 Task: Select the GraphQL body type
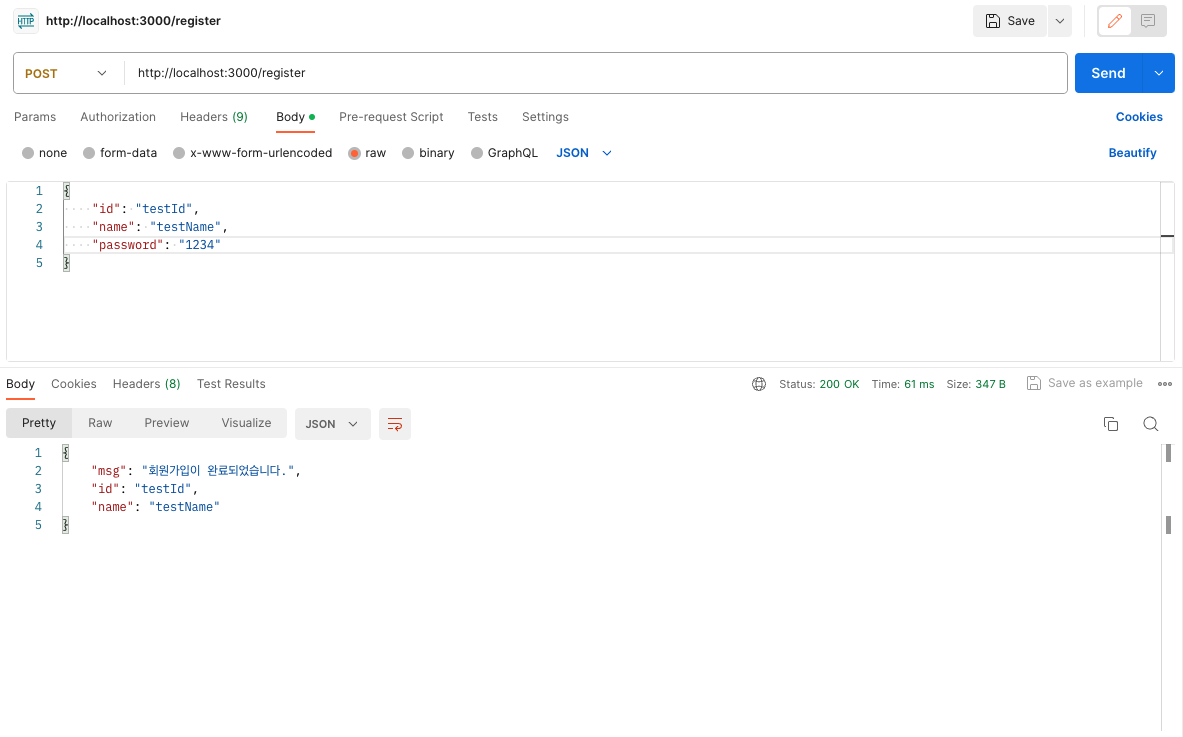(504, 153)
